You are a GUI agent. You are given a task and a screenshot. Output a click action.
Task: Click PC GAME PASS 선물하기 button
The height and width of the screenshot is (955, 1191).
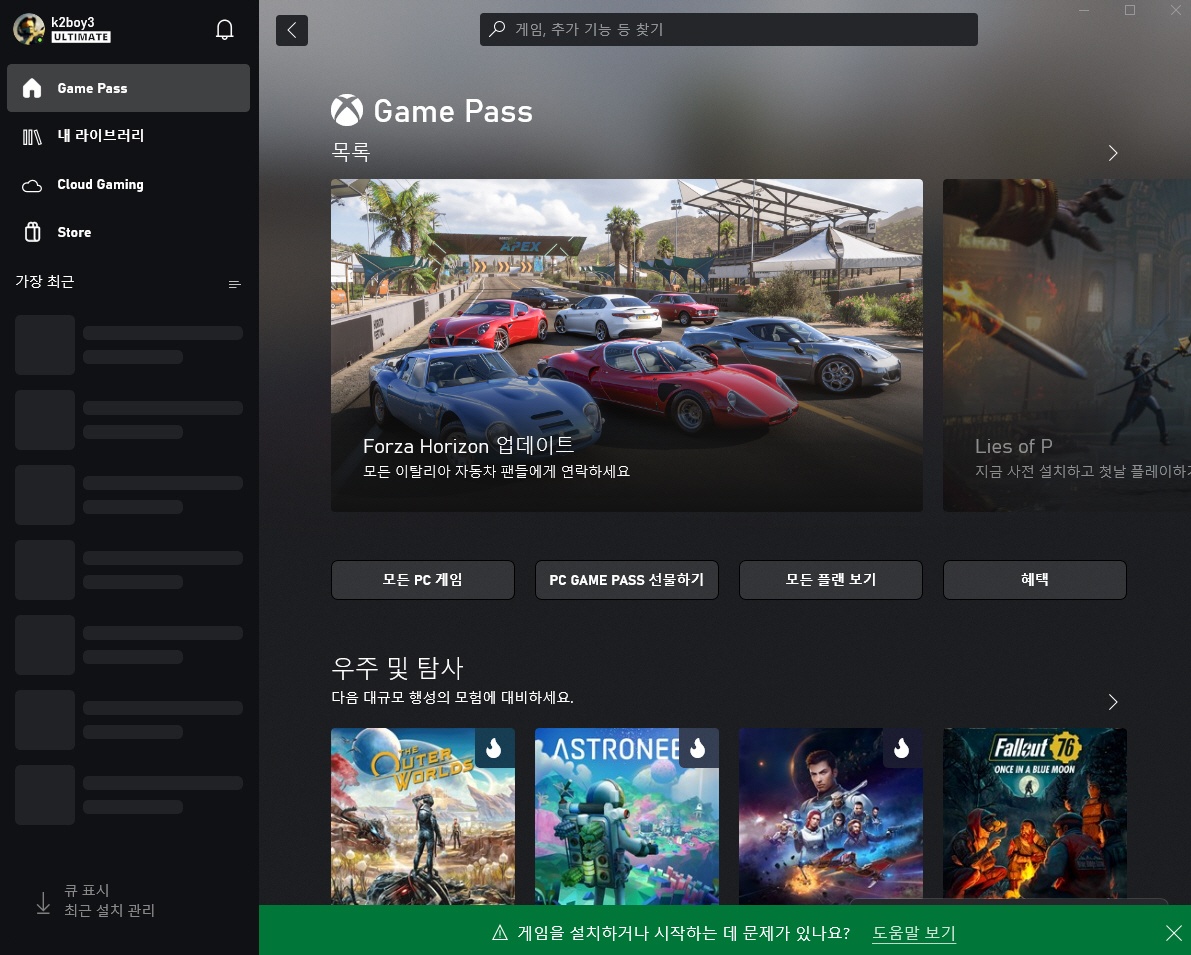click(627, 580)
